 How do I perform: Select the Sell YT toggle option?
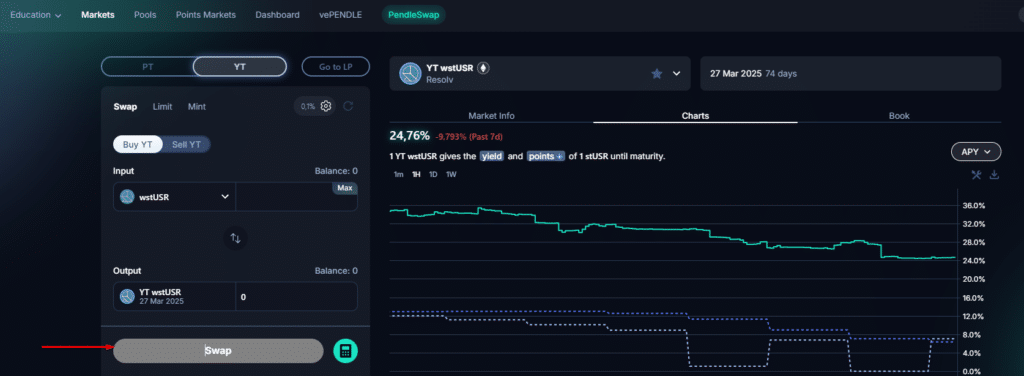pos(186,144)
